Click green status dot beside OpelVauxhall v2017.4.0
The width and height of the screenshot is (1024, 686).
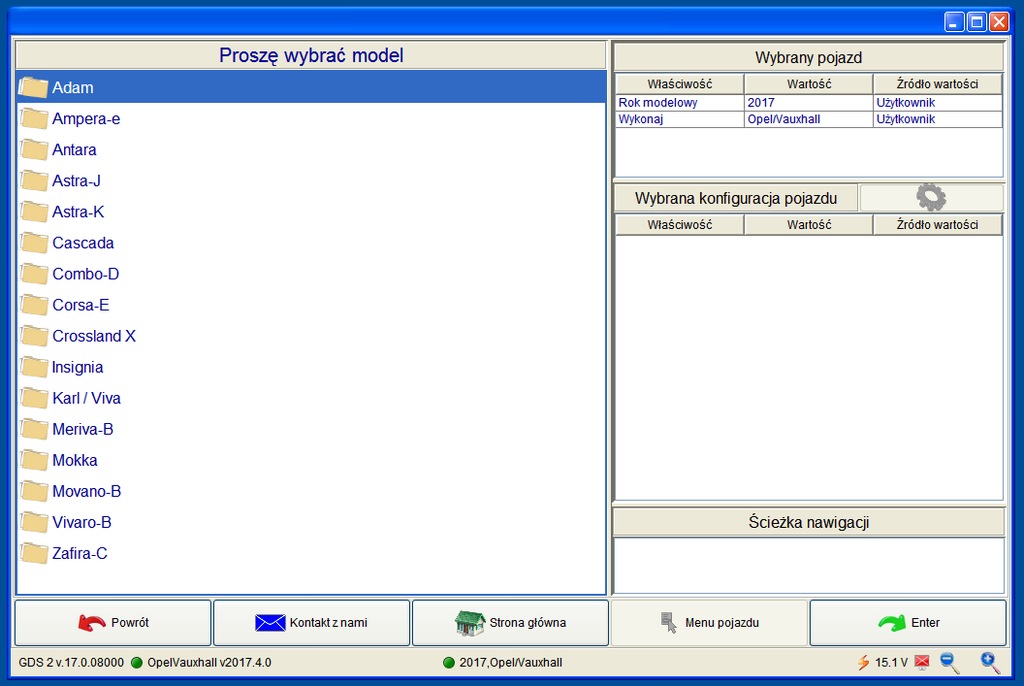click(136, 662)
